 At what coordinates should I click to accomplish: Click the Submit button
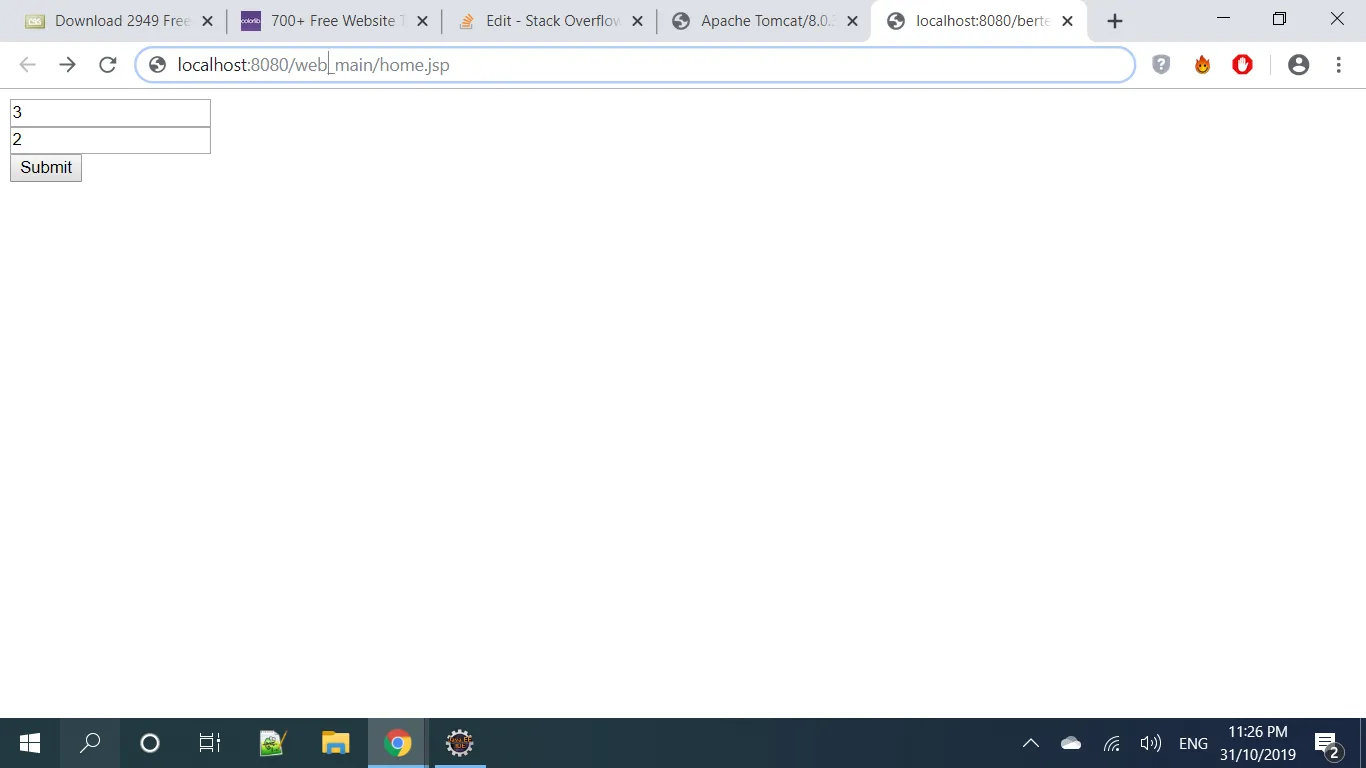tap(46, 168)
